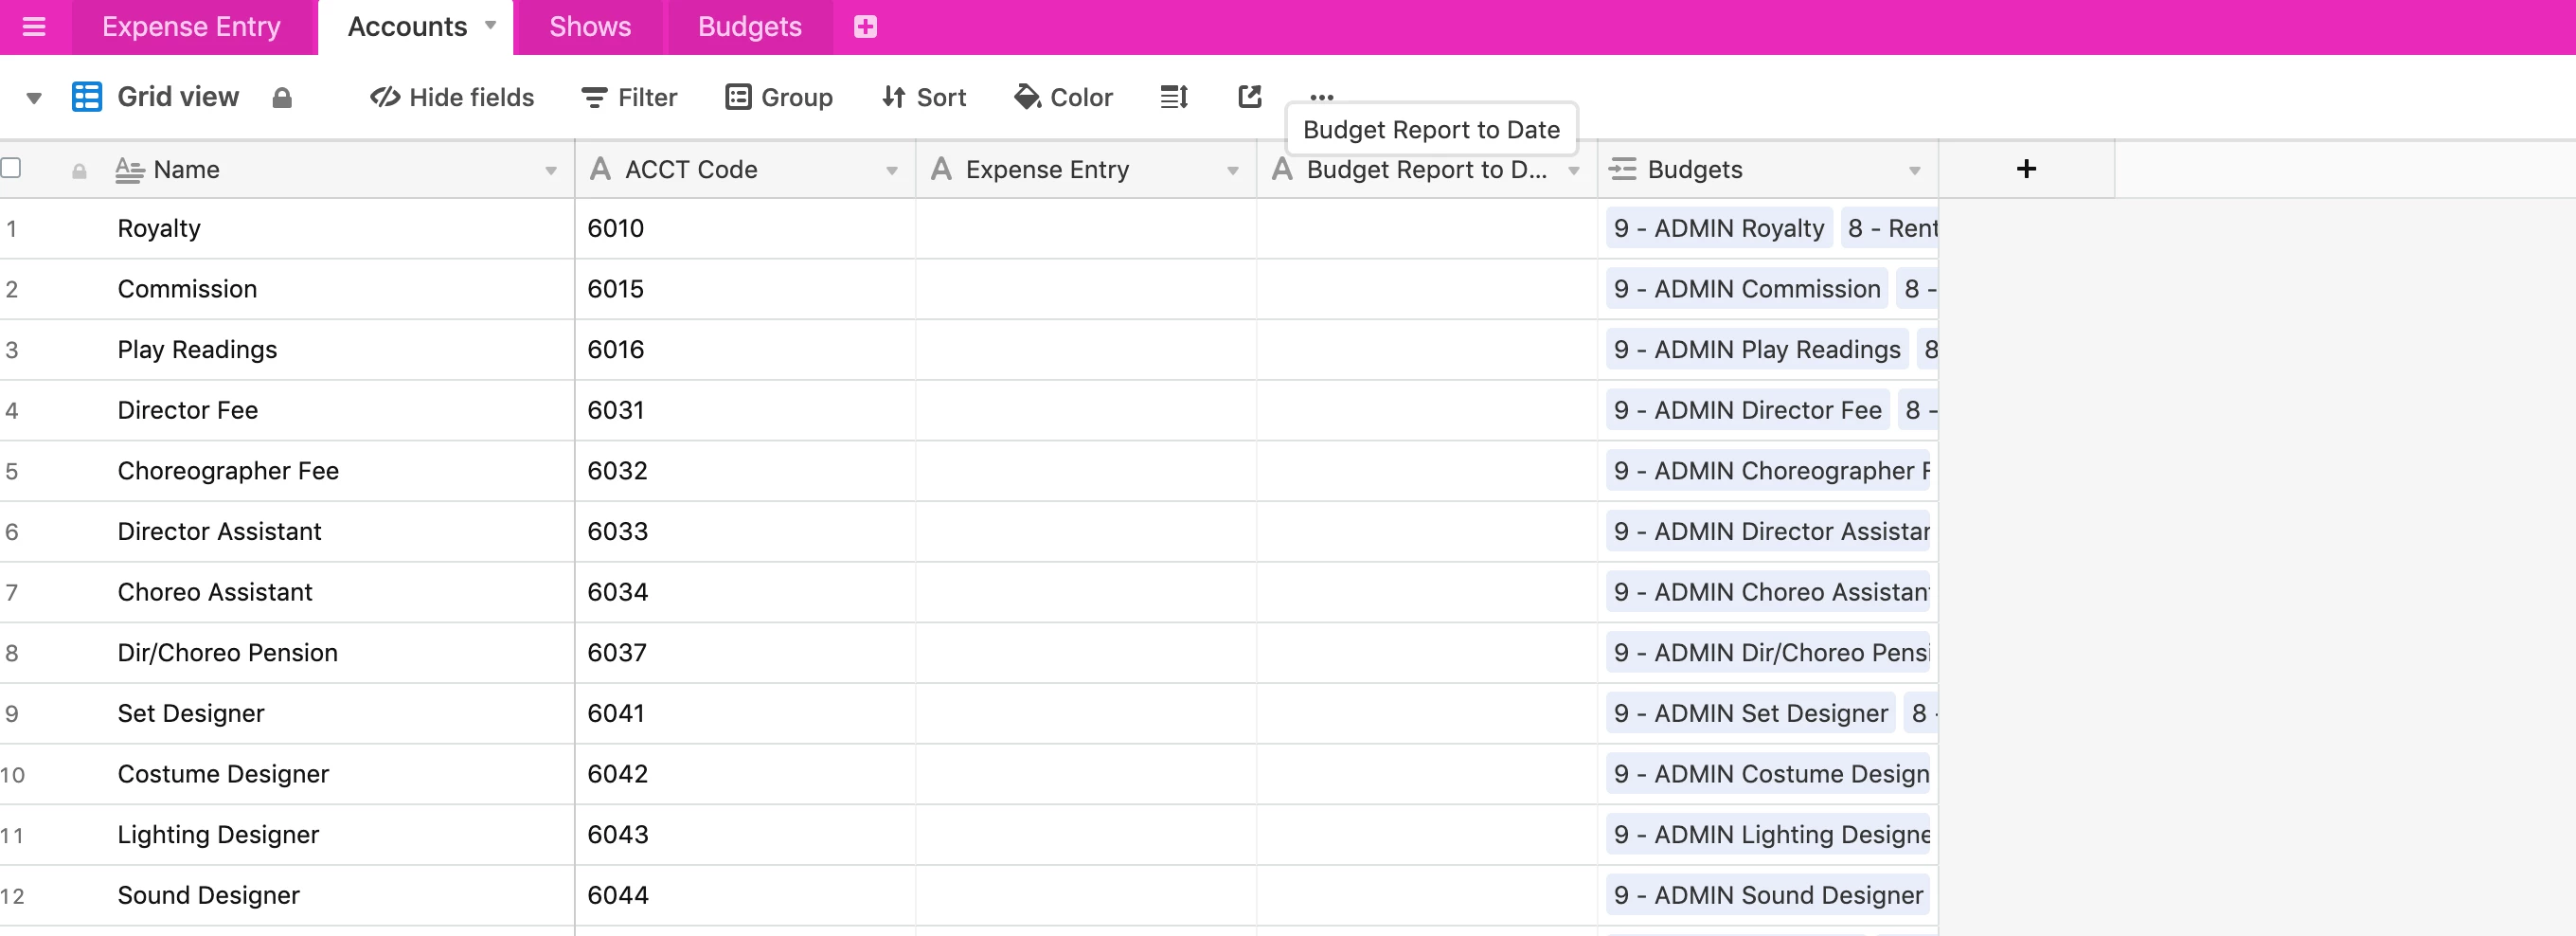Open ACCT Code column dropdown arrow
This screenshot has height=936, width=2576.
892,171
